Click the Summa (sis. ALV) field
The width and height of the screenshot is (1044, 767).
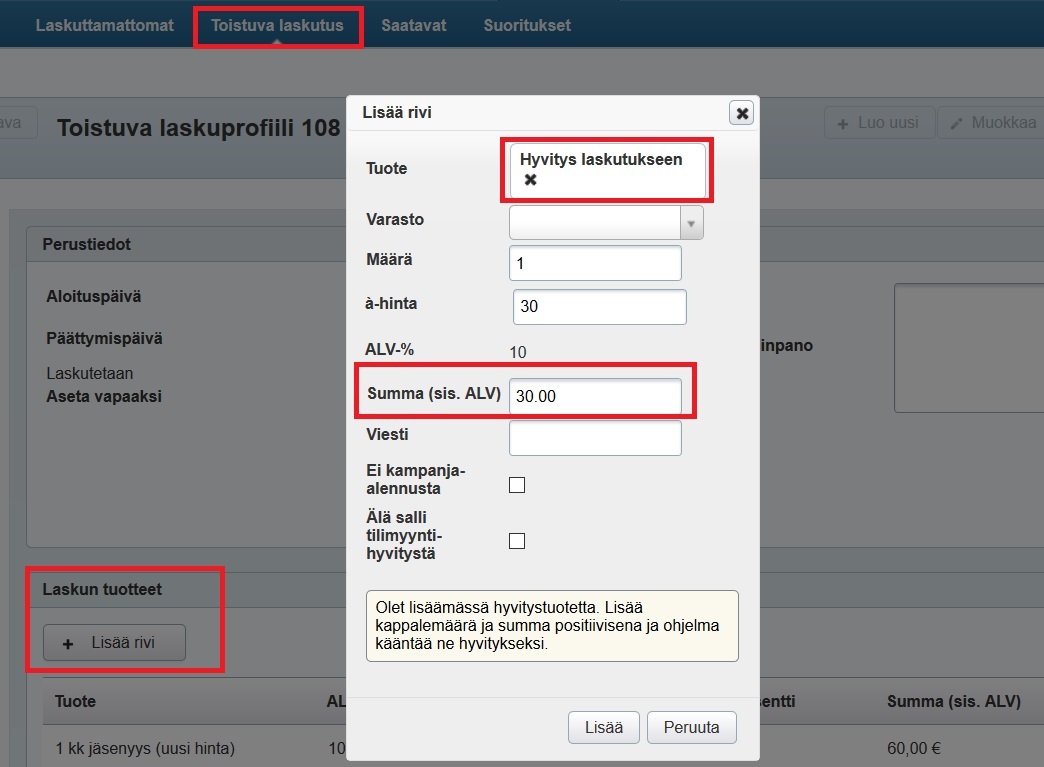[x=595, y=396]
